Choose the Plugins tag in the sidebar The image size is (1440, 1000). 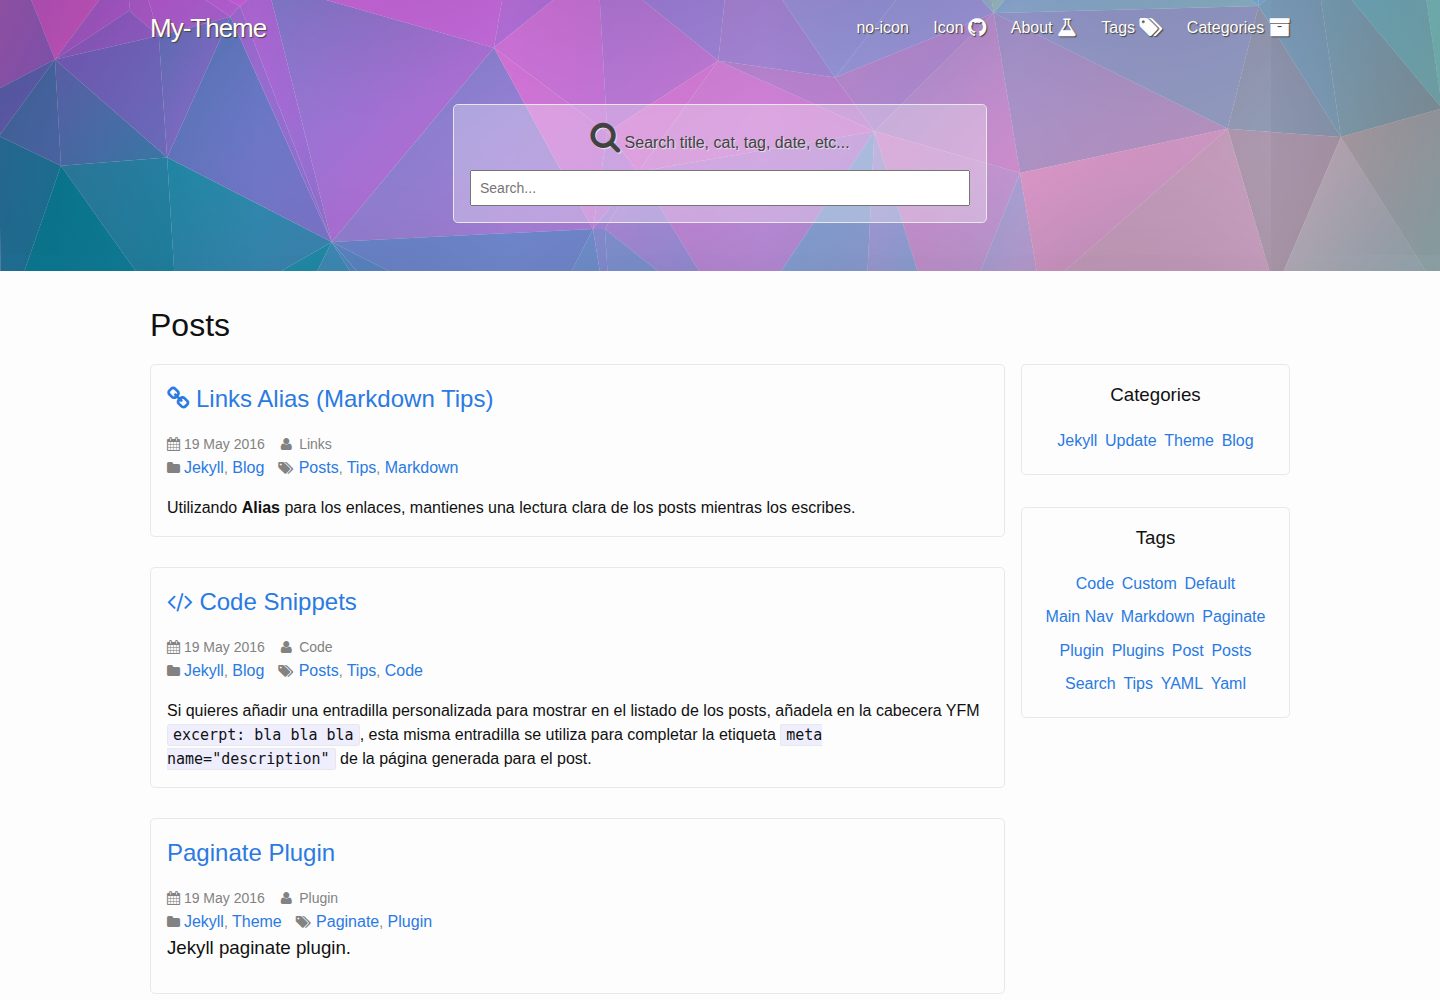pos(1138,651)
